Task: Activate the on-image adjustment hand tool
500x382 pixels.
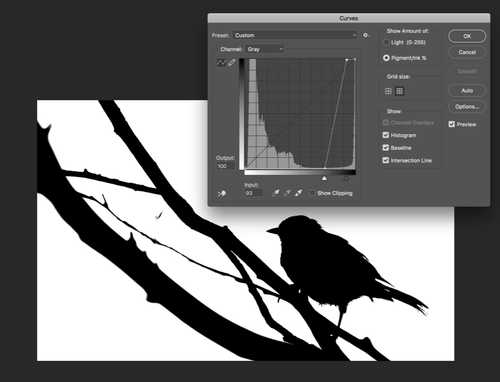Action: 221,194
